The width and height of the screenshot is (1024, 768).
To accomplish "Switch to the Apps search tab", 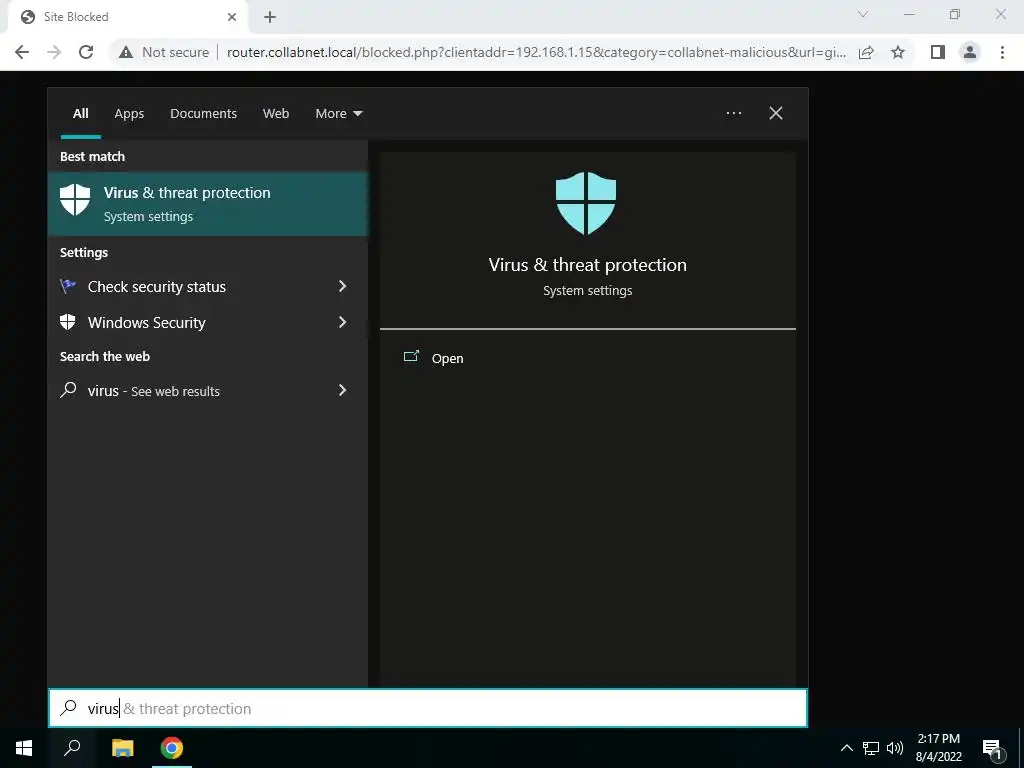I will (129, 114).
